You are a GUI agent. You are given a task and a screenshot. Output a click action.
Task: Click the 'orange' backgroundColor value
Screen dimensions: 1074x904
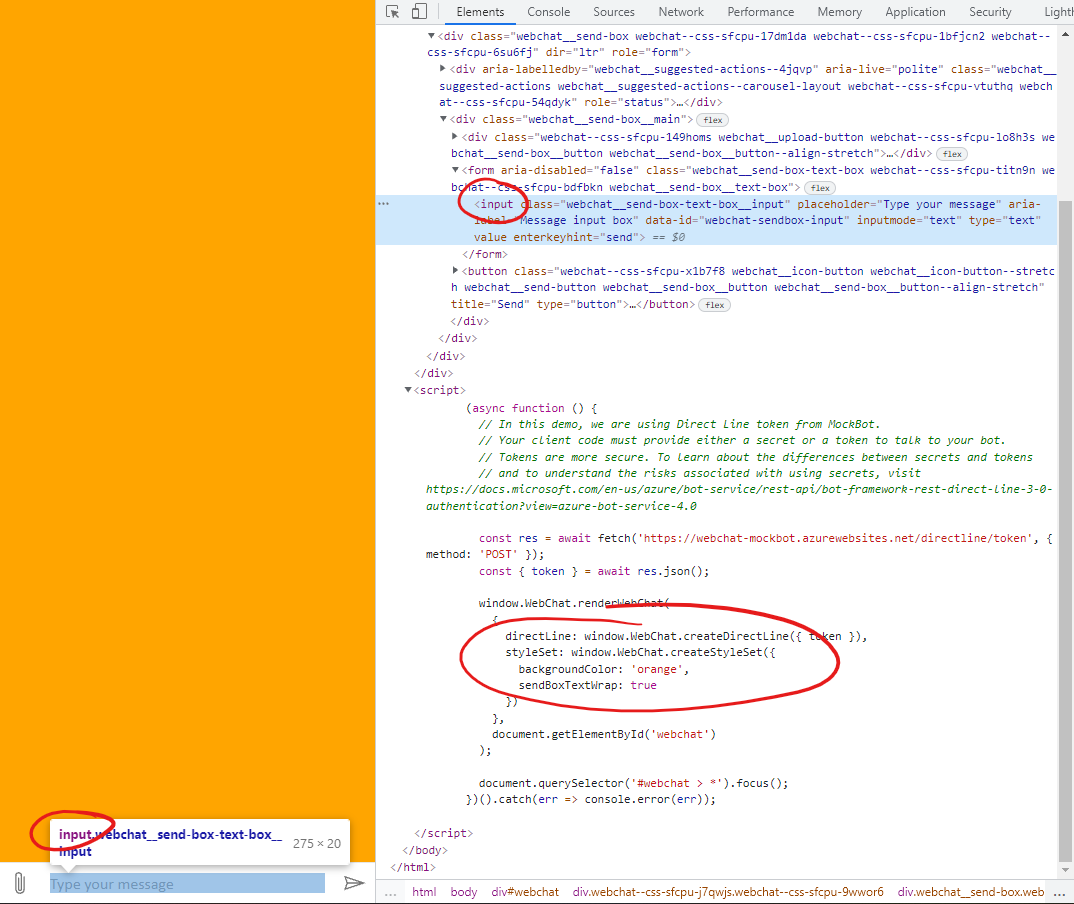(x=656, y=669)
